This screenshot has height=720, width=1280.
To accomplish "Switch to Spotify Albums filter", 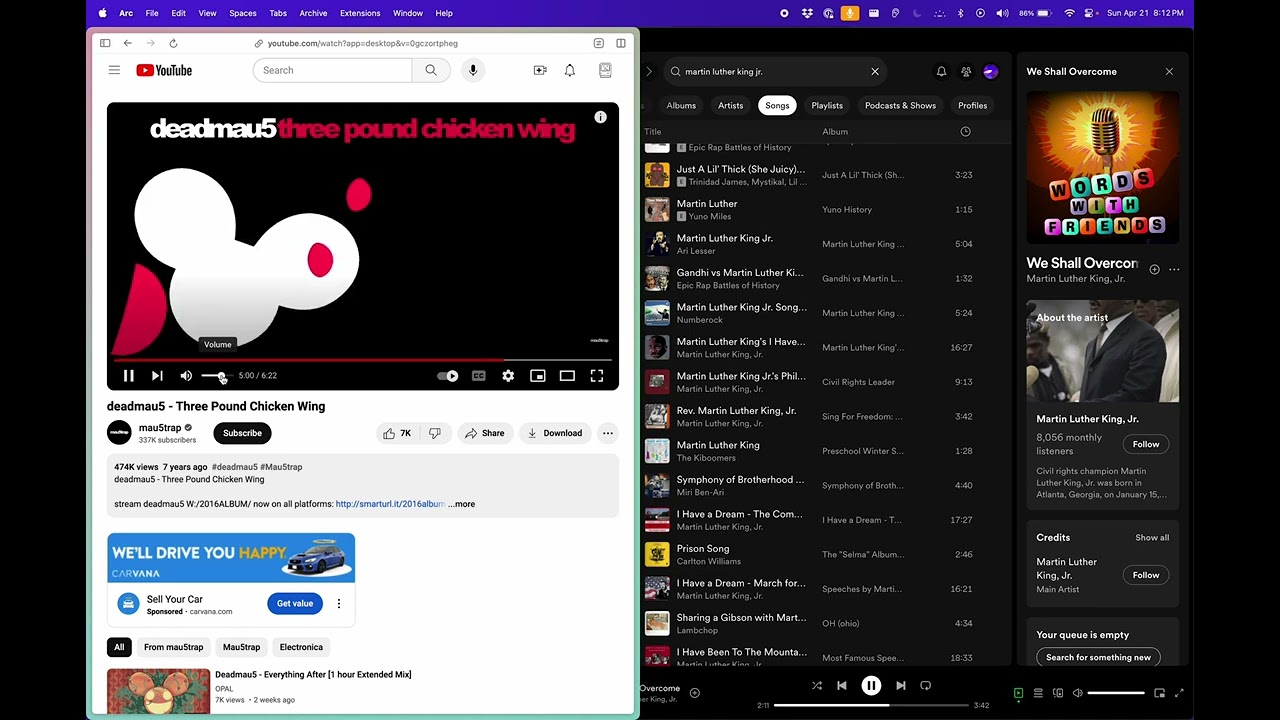I will pyautogui.click(x=681, y=105).
